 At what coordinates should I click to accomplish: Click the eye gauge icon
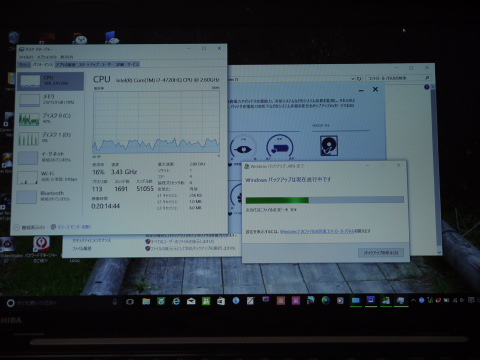pyautogui.click(x=243, y=148)
